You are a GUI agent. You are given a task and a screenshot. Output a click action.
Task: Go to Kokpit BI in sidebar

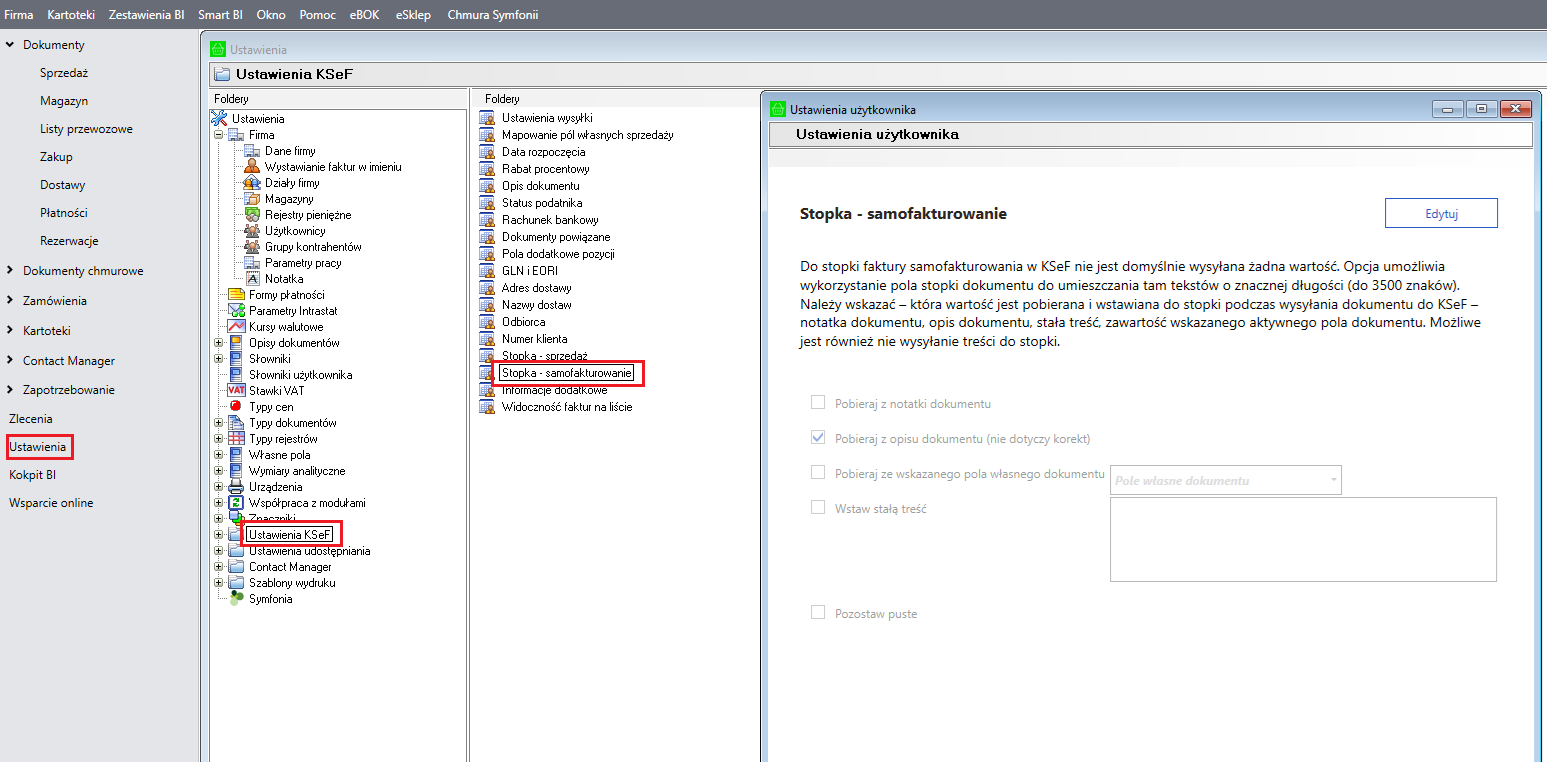click(33, 475)
